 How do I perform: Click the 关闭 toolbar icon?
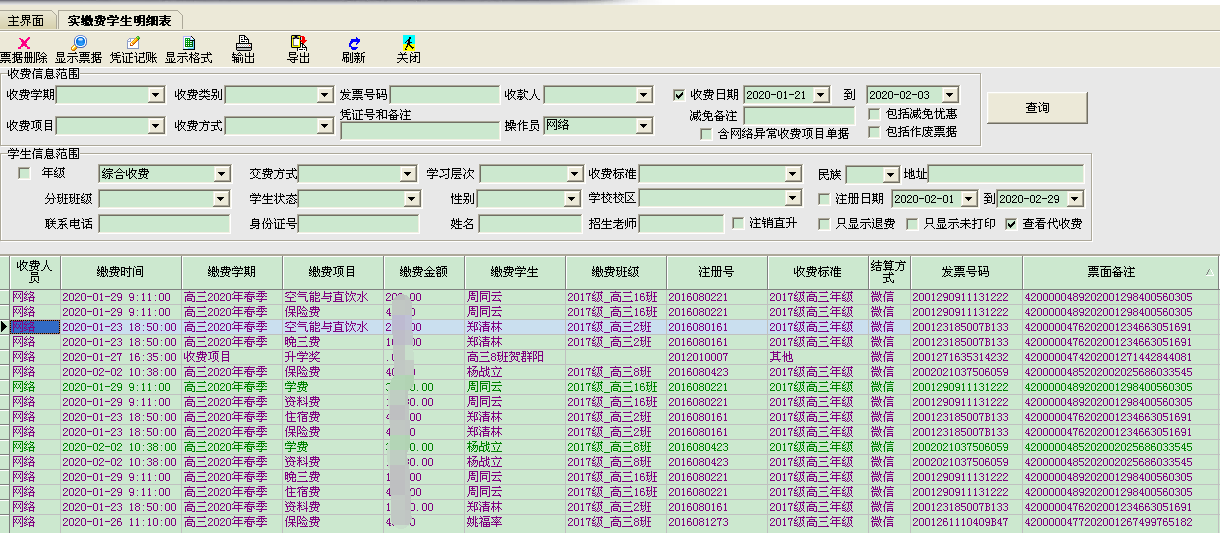click(408, 43)
